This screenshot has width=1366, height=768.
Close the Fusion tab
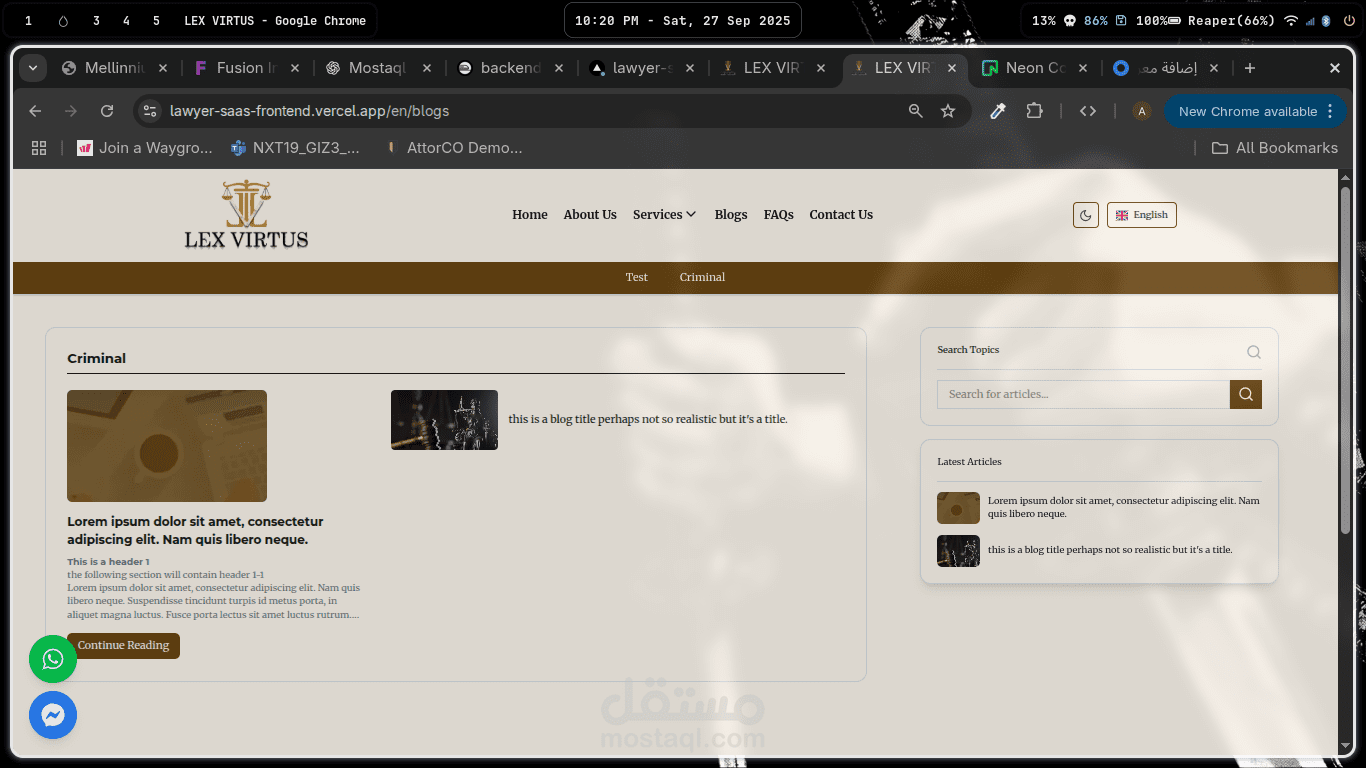pos(295,68)
